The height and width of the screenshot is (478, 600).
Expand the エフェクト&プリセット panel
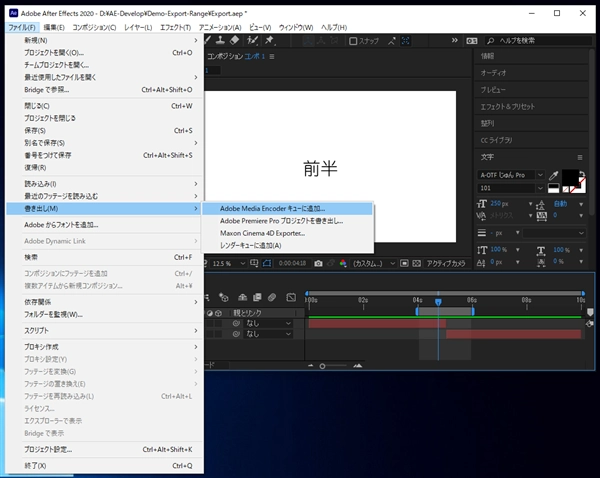coord(531,107)
